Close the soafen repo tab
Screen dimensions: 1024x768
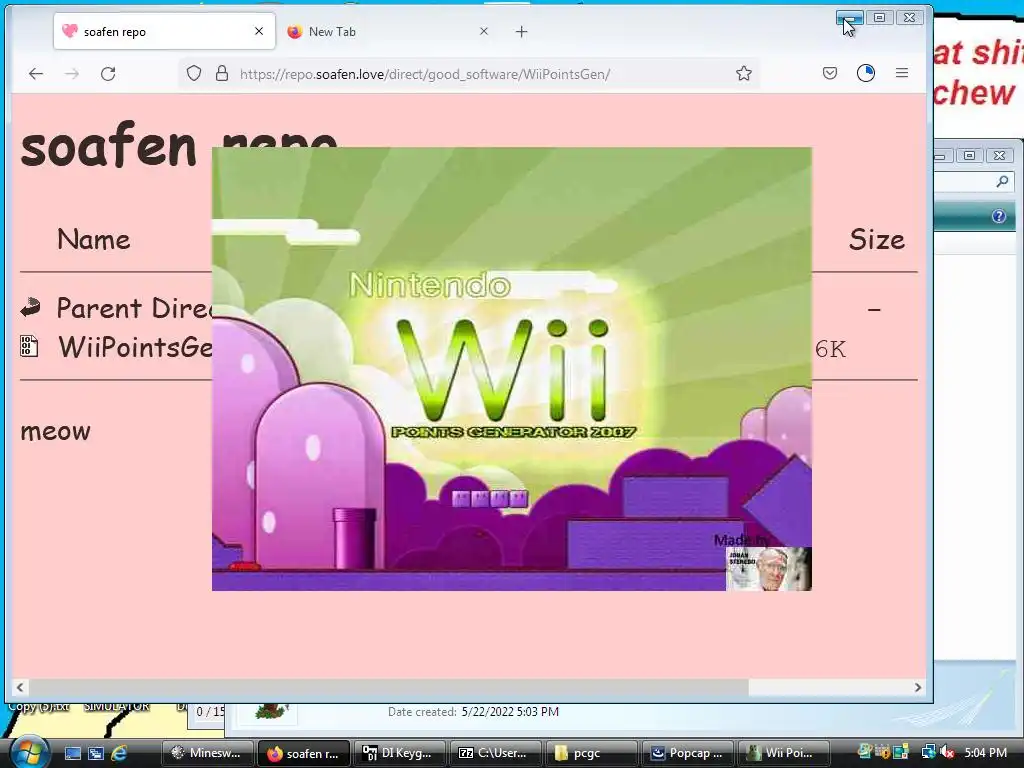click(259, 31)
